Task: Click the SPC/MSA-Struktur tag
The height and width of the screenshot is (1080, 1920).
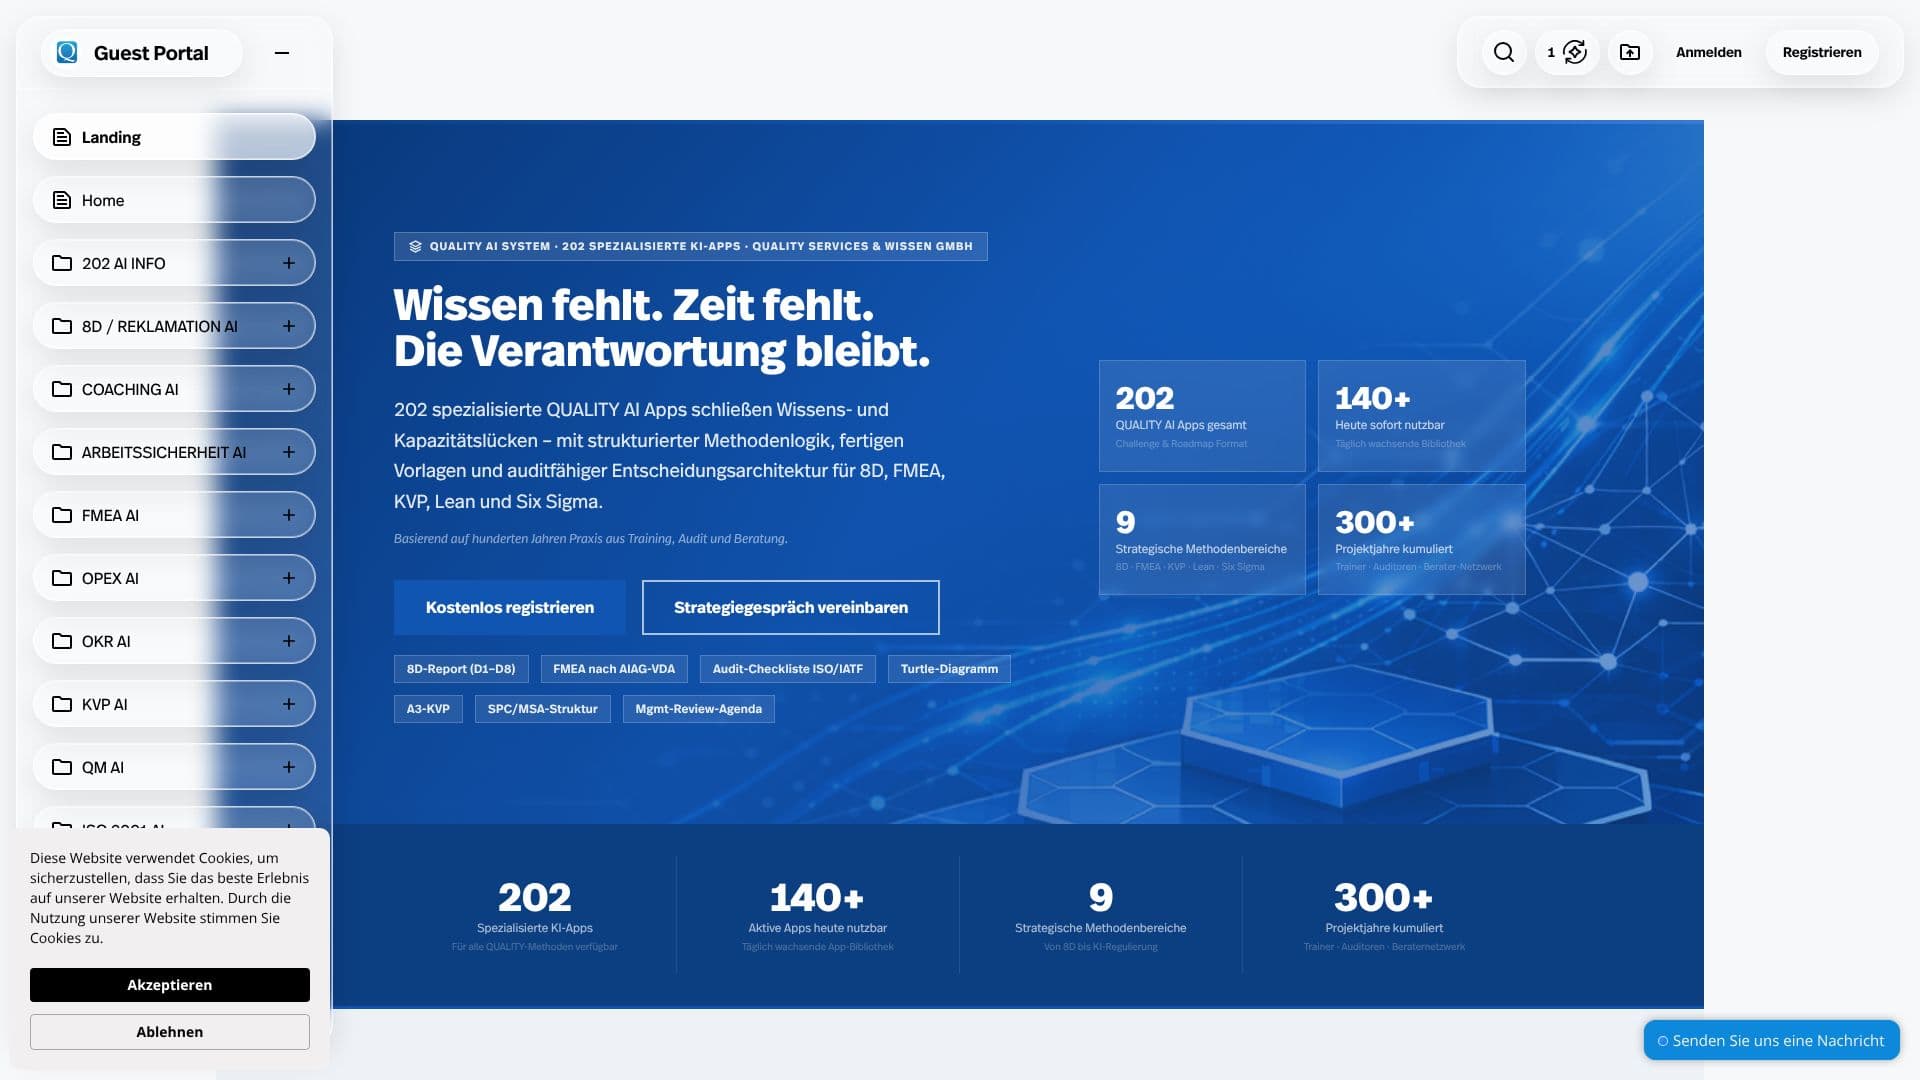Action: point(543,709)
